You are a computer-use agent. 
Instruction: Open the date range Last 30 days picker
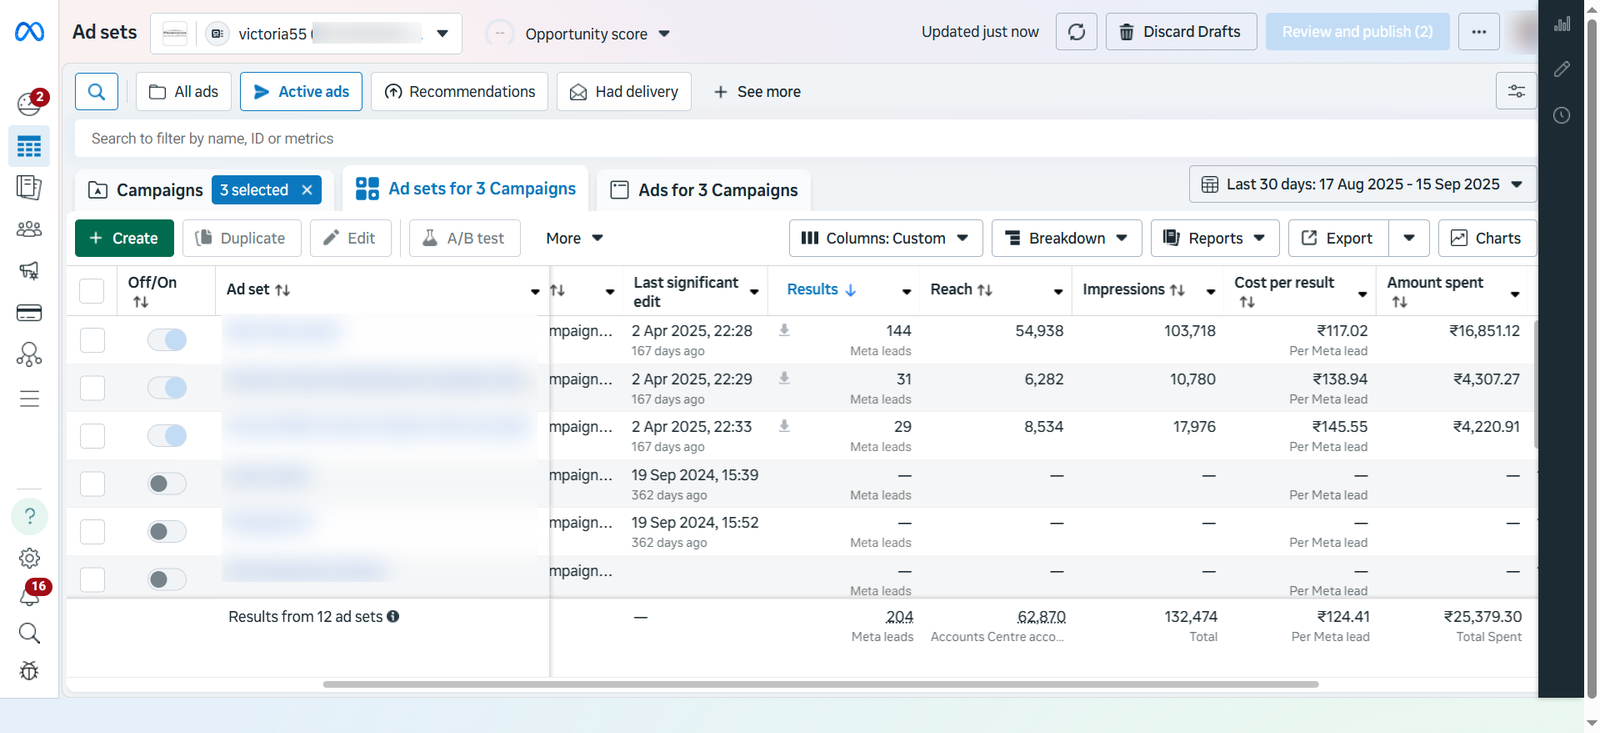click(1362, 185)
